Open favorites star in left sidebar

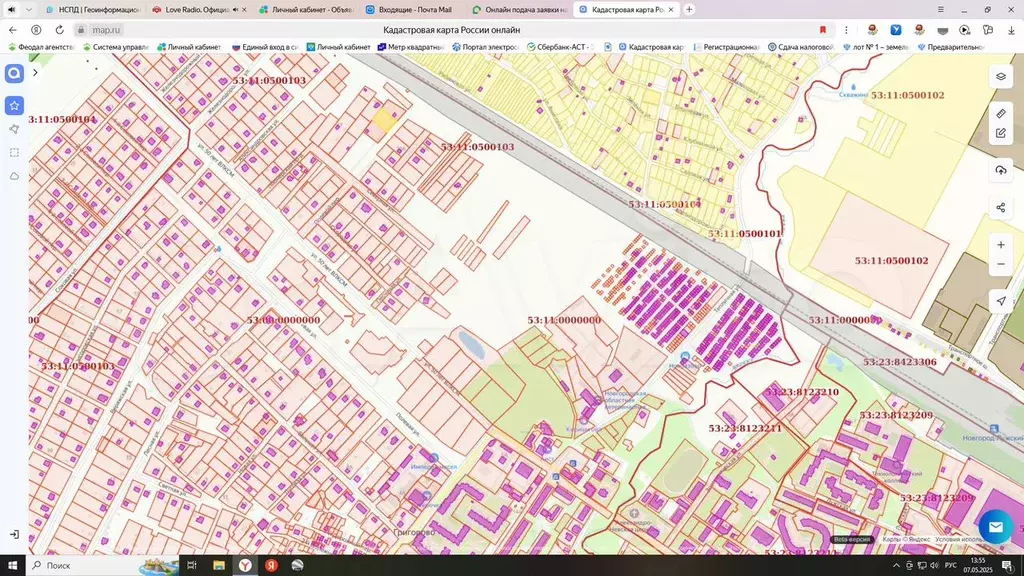tap(14, 105)
